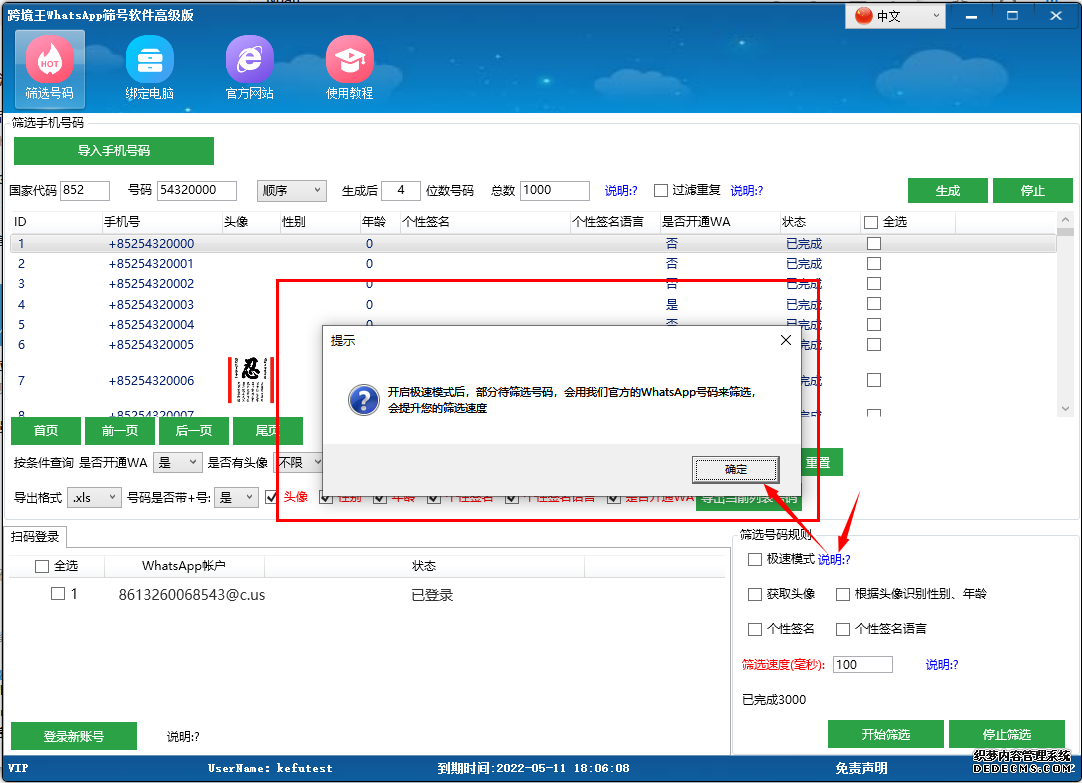Go to 后一页 next page
Image resolution: width=1082 pixels, height=783 pixels.
point(194,430)
